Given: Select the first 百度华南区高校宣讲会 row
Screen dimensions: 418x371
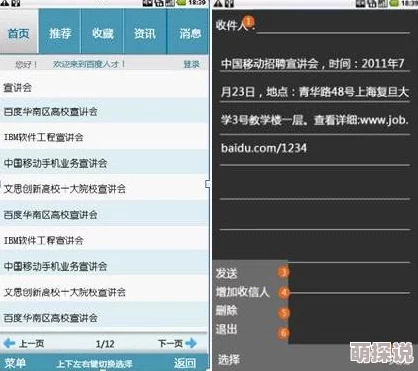Looking at the screenshot, I should coord(104,111).
